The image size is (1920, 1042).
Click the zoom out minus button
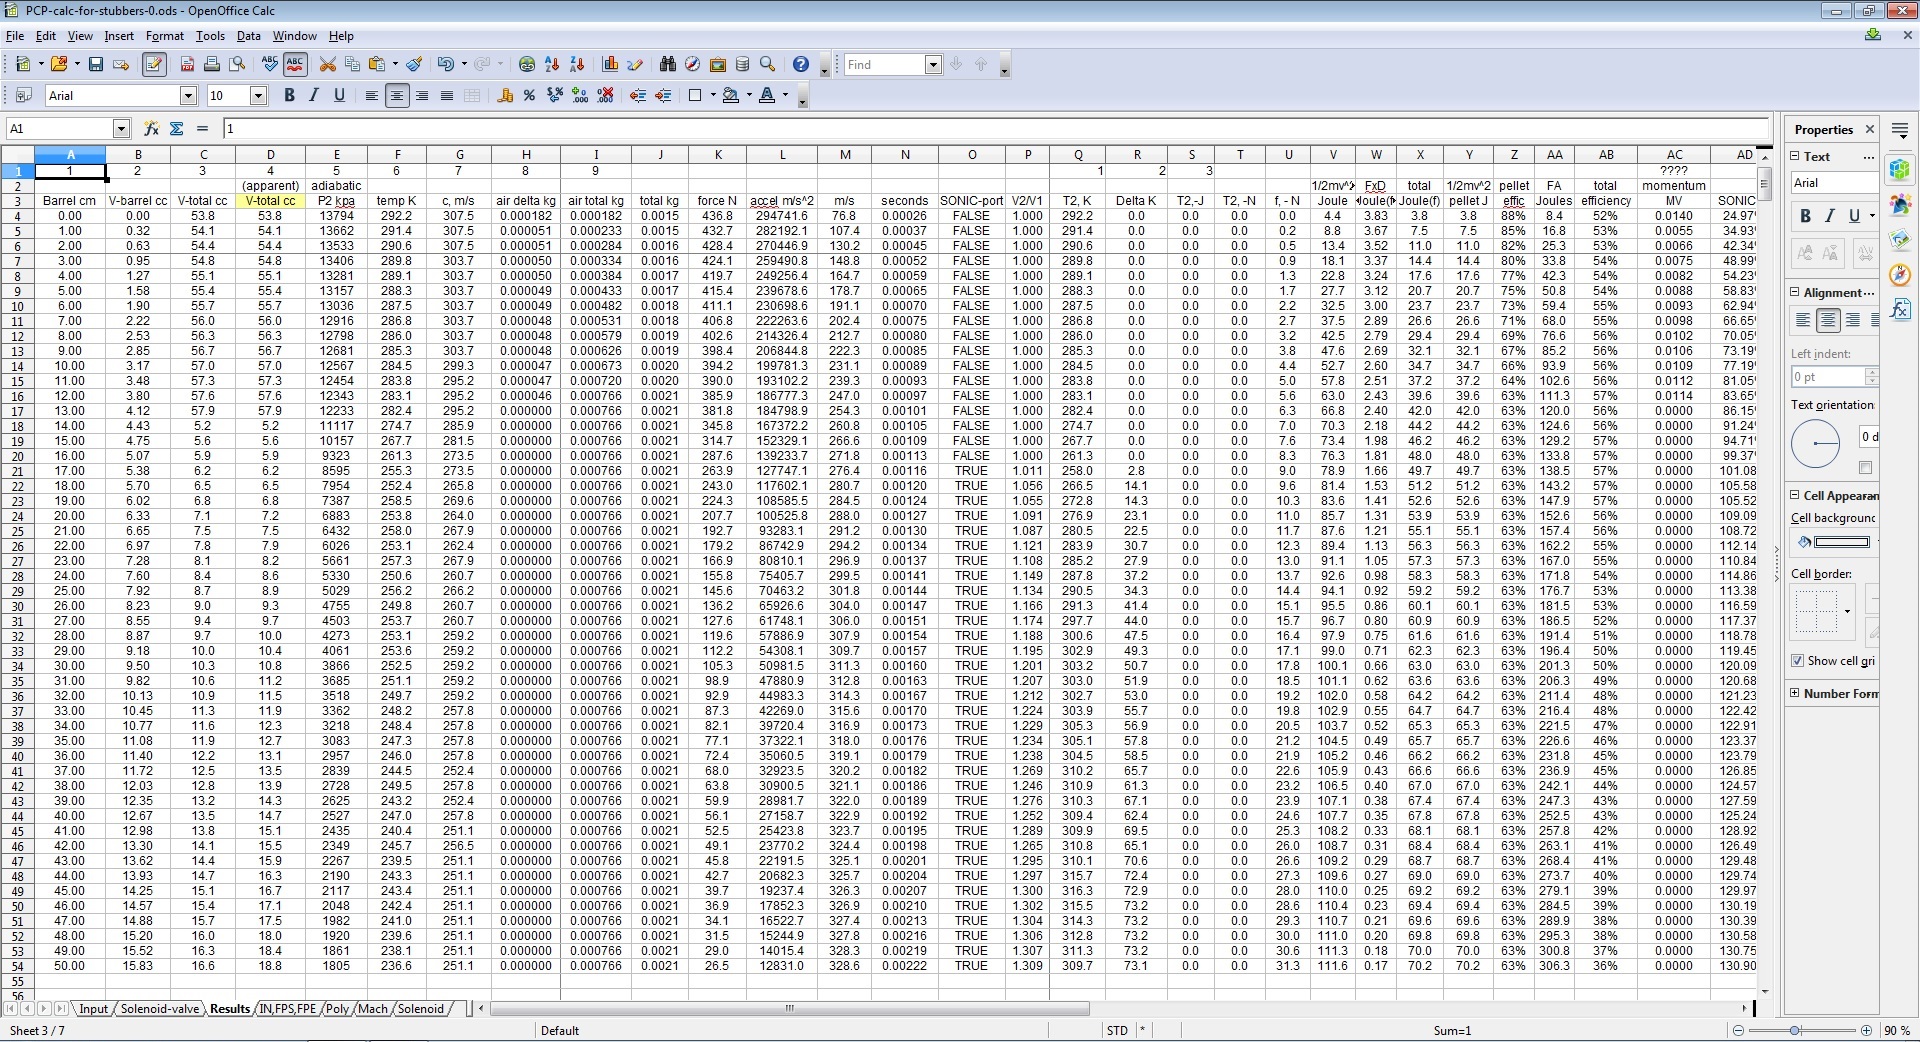point(1739,1030)
